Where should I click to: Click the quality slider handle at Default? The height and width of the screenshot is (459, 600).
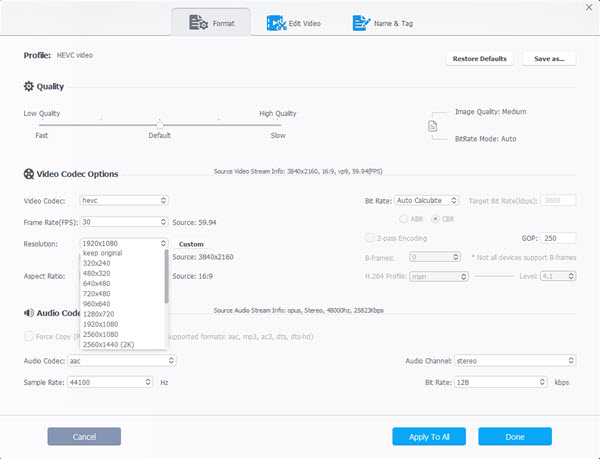tap(160, 124)
